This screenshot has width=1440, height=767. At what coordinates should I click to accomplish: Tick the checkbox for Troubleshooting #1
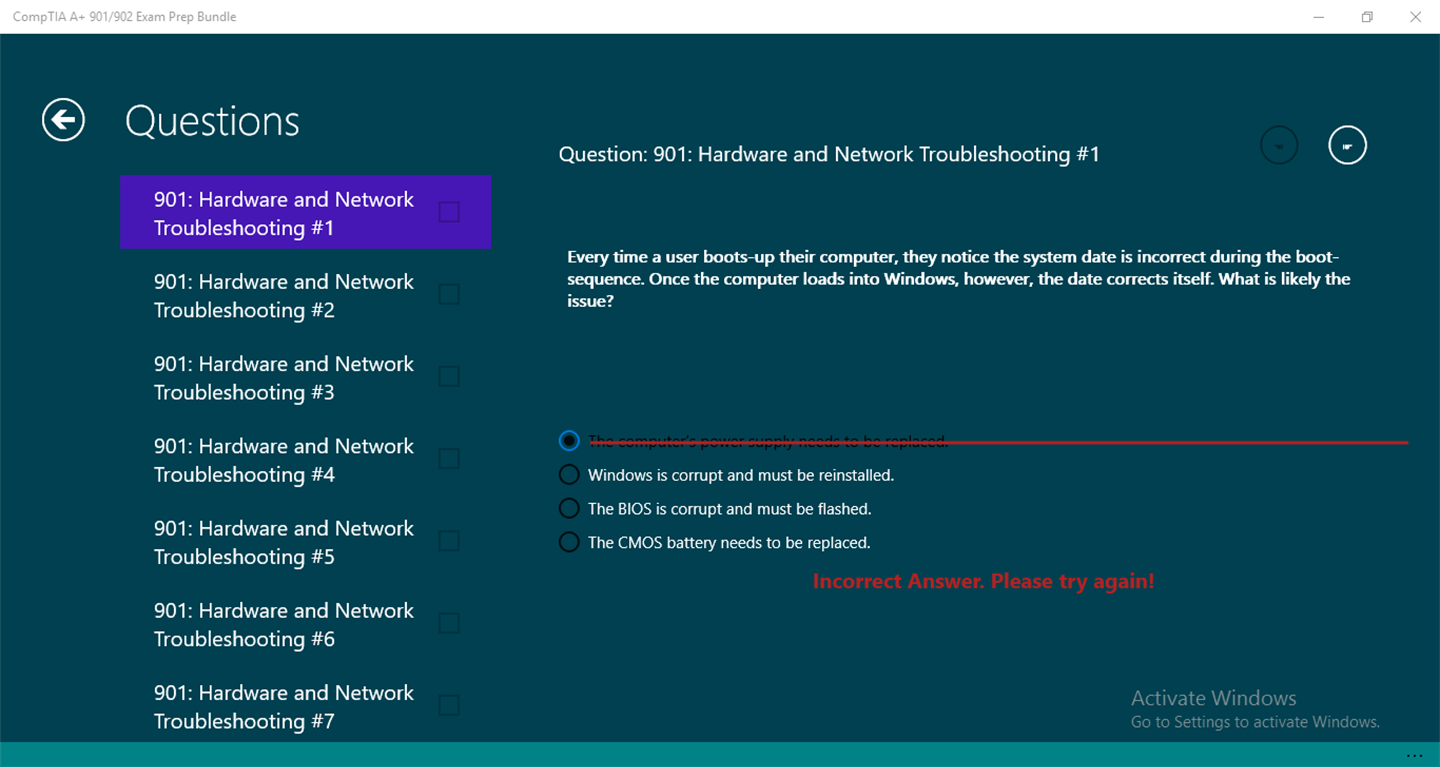click(449, 212)
